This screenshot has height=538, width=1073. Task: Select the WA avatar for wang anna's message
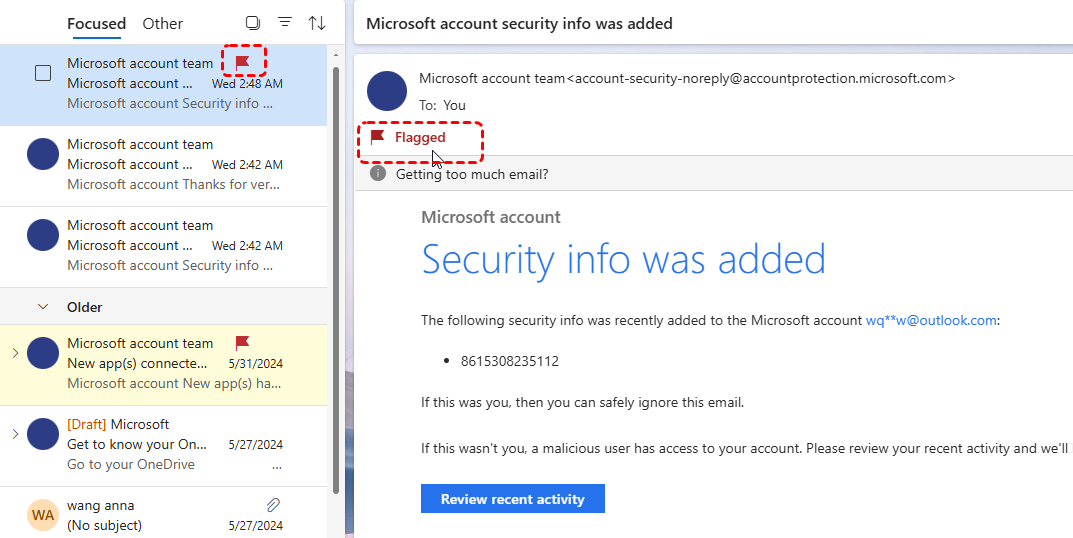43,515
